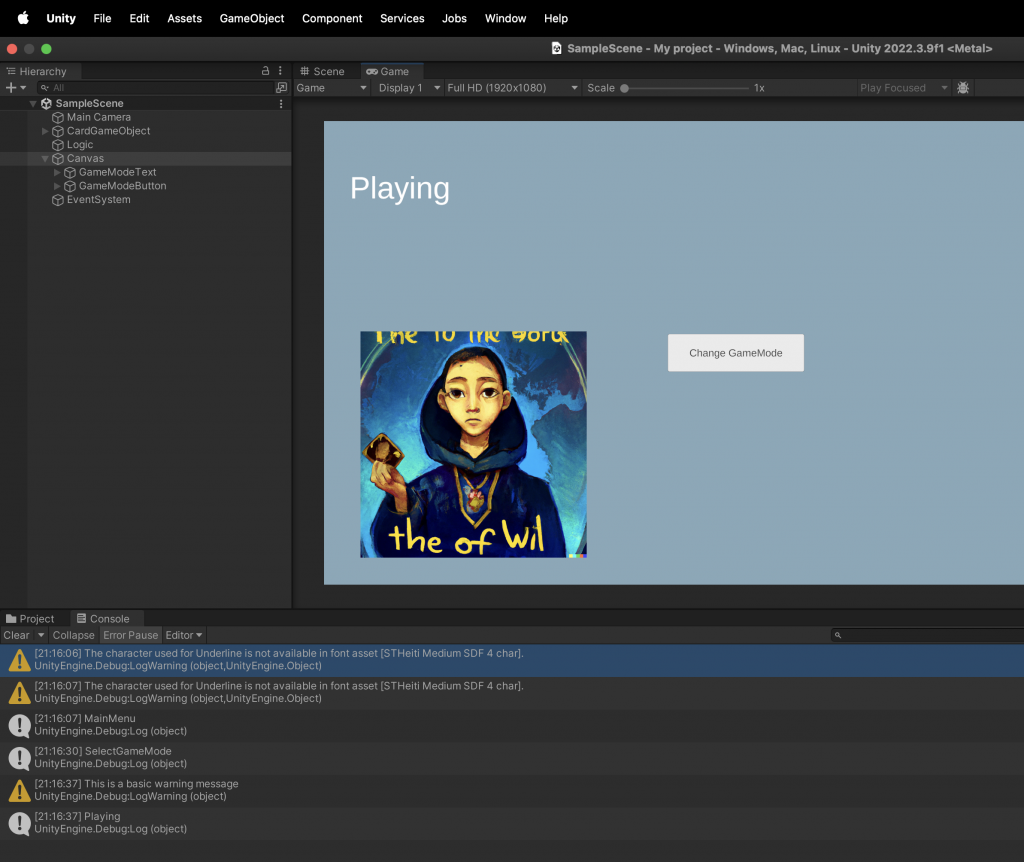Open the Window menu
This screenshot has height=862, width=1024.
(505, 18)
